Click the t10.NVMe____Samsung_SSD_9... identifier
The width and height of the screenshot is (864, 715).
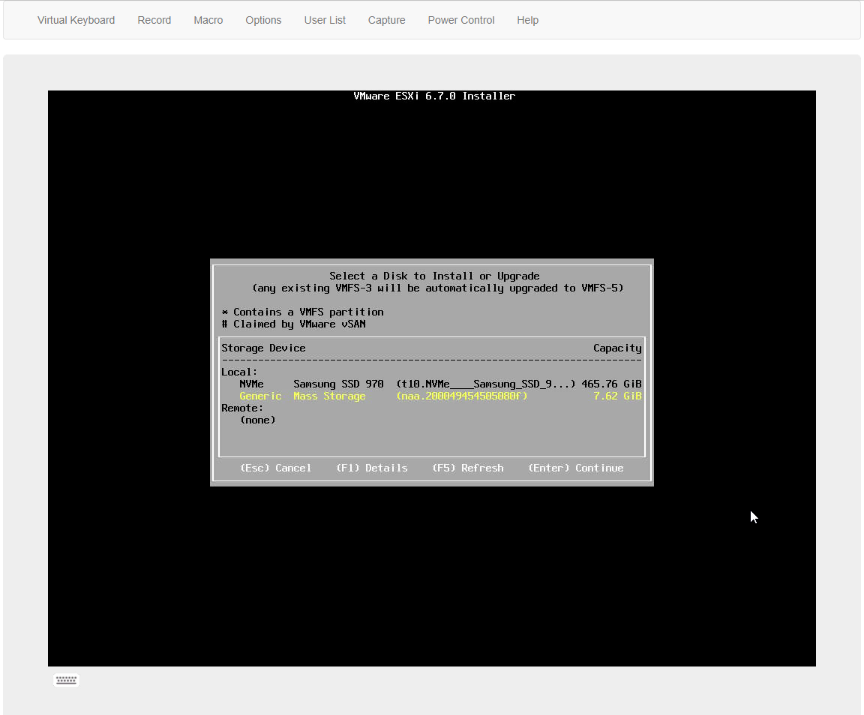point(485,384)
